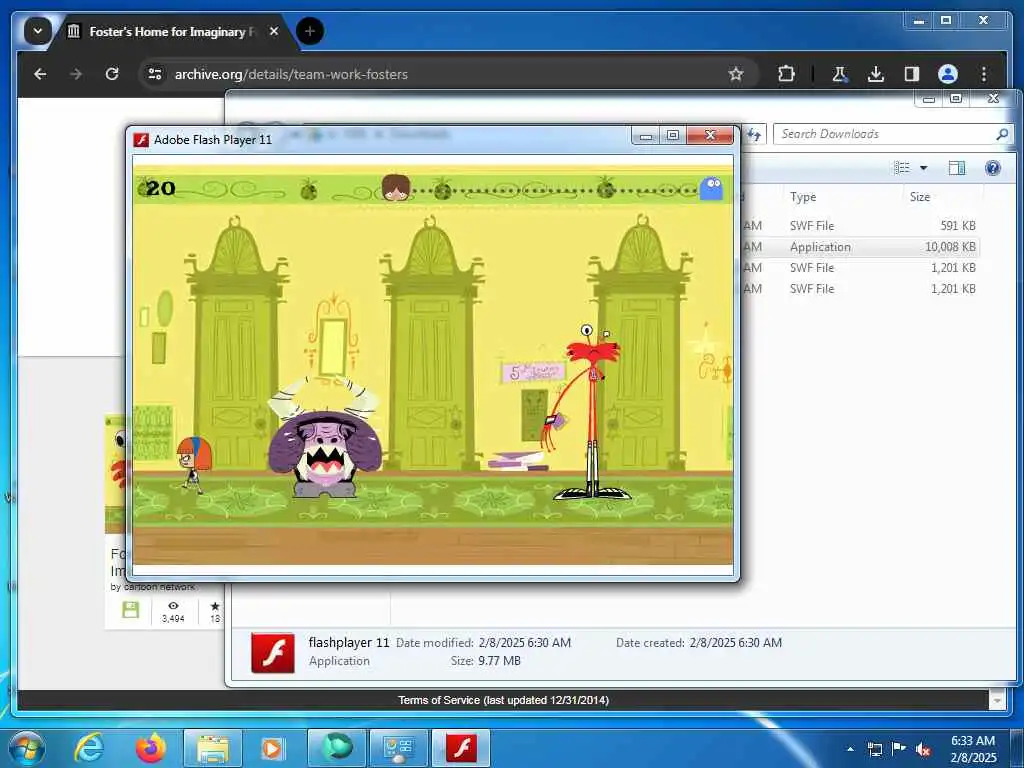Click Explorer refresh arrows button

pos(754,134)
